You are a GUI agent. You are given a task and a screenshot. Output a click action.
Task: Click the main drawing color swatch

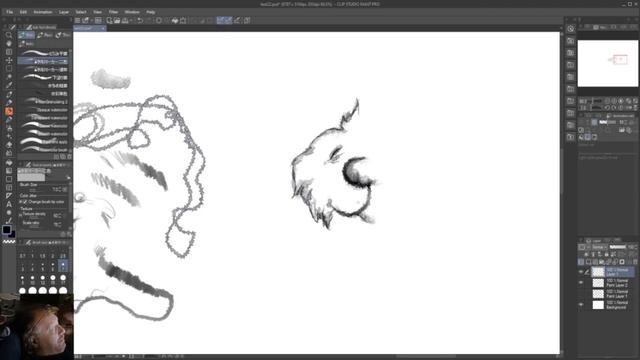tap(6, 230)
